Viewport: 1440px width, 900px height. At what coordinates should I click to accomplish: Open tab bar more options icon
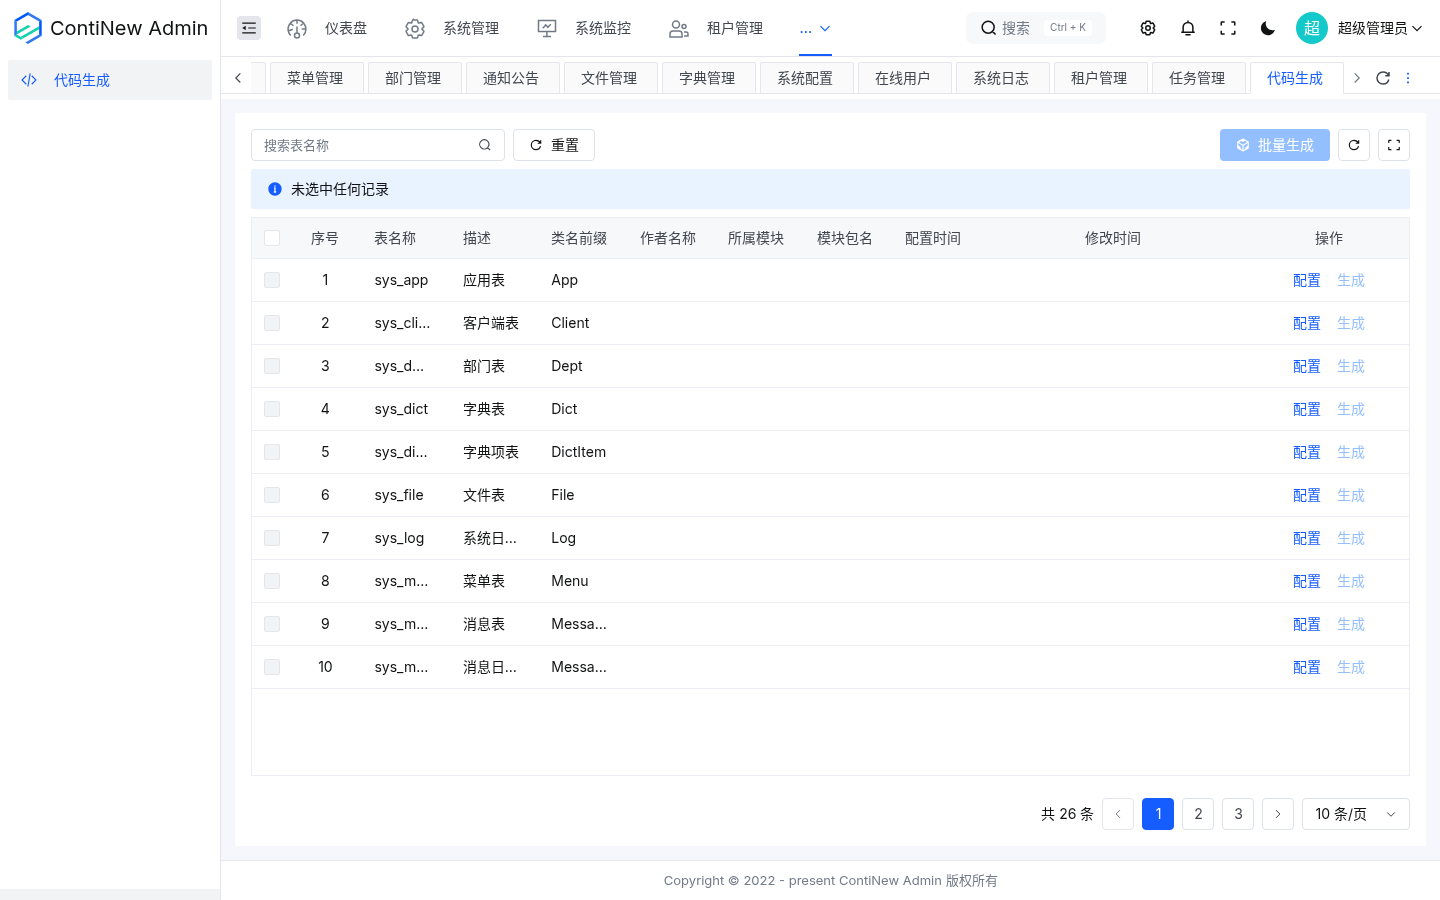coord(1408,78)
